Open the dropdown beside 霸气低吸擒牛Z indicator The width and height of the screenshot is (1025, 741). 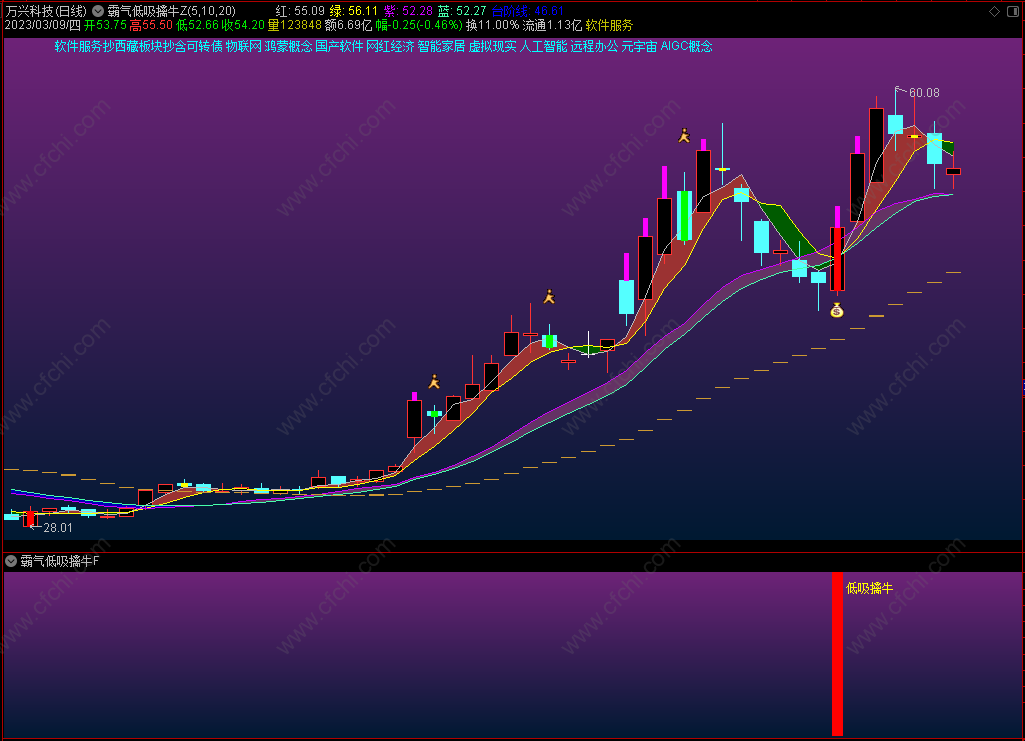click(x=98, y=11)
